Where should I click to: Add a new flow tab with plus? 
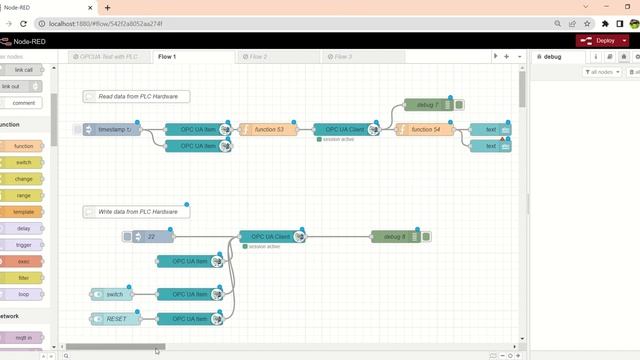507,57
